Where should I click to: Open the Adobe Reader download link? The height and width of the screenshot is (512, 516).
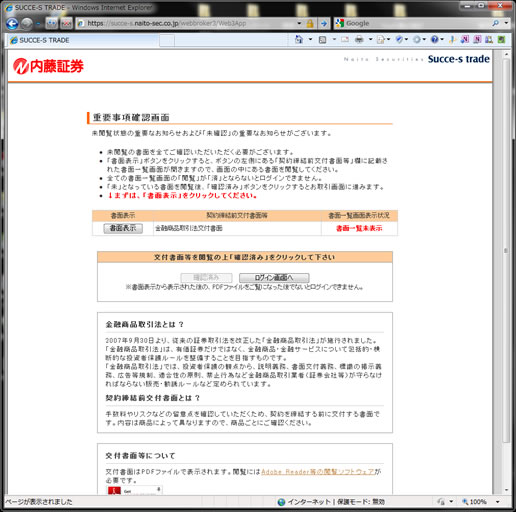point(318,472)
